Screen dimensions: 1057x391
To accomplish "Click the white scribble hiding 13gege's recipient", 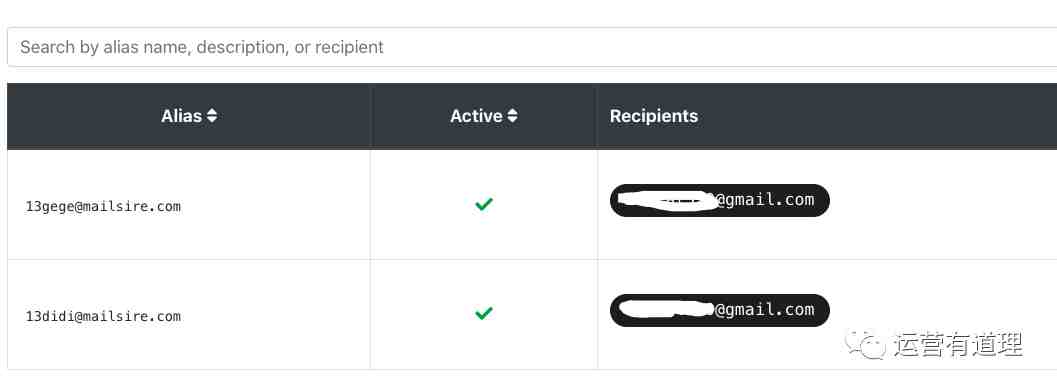I will click(x=666, y=202).
